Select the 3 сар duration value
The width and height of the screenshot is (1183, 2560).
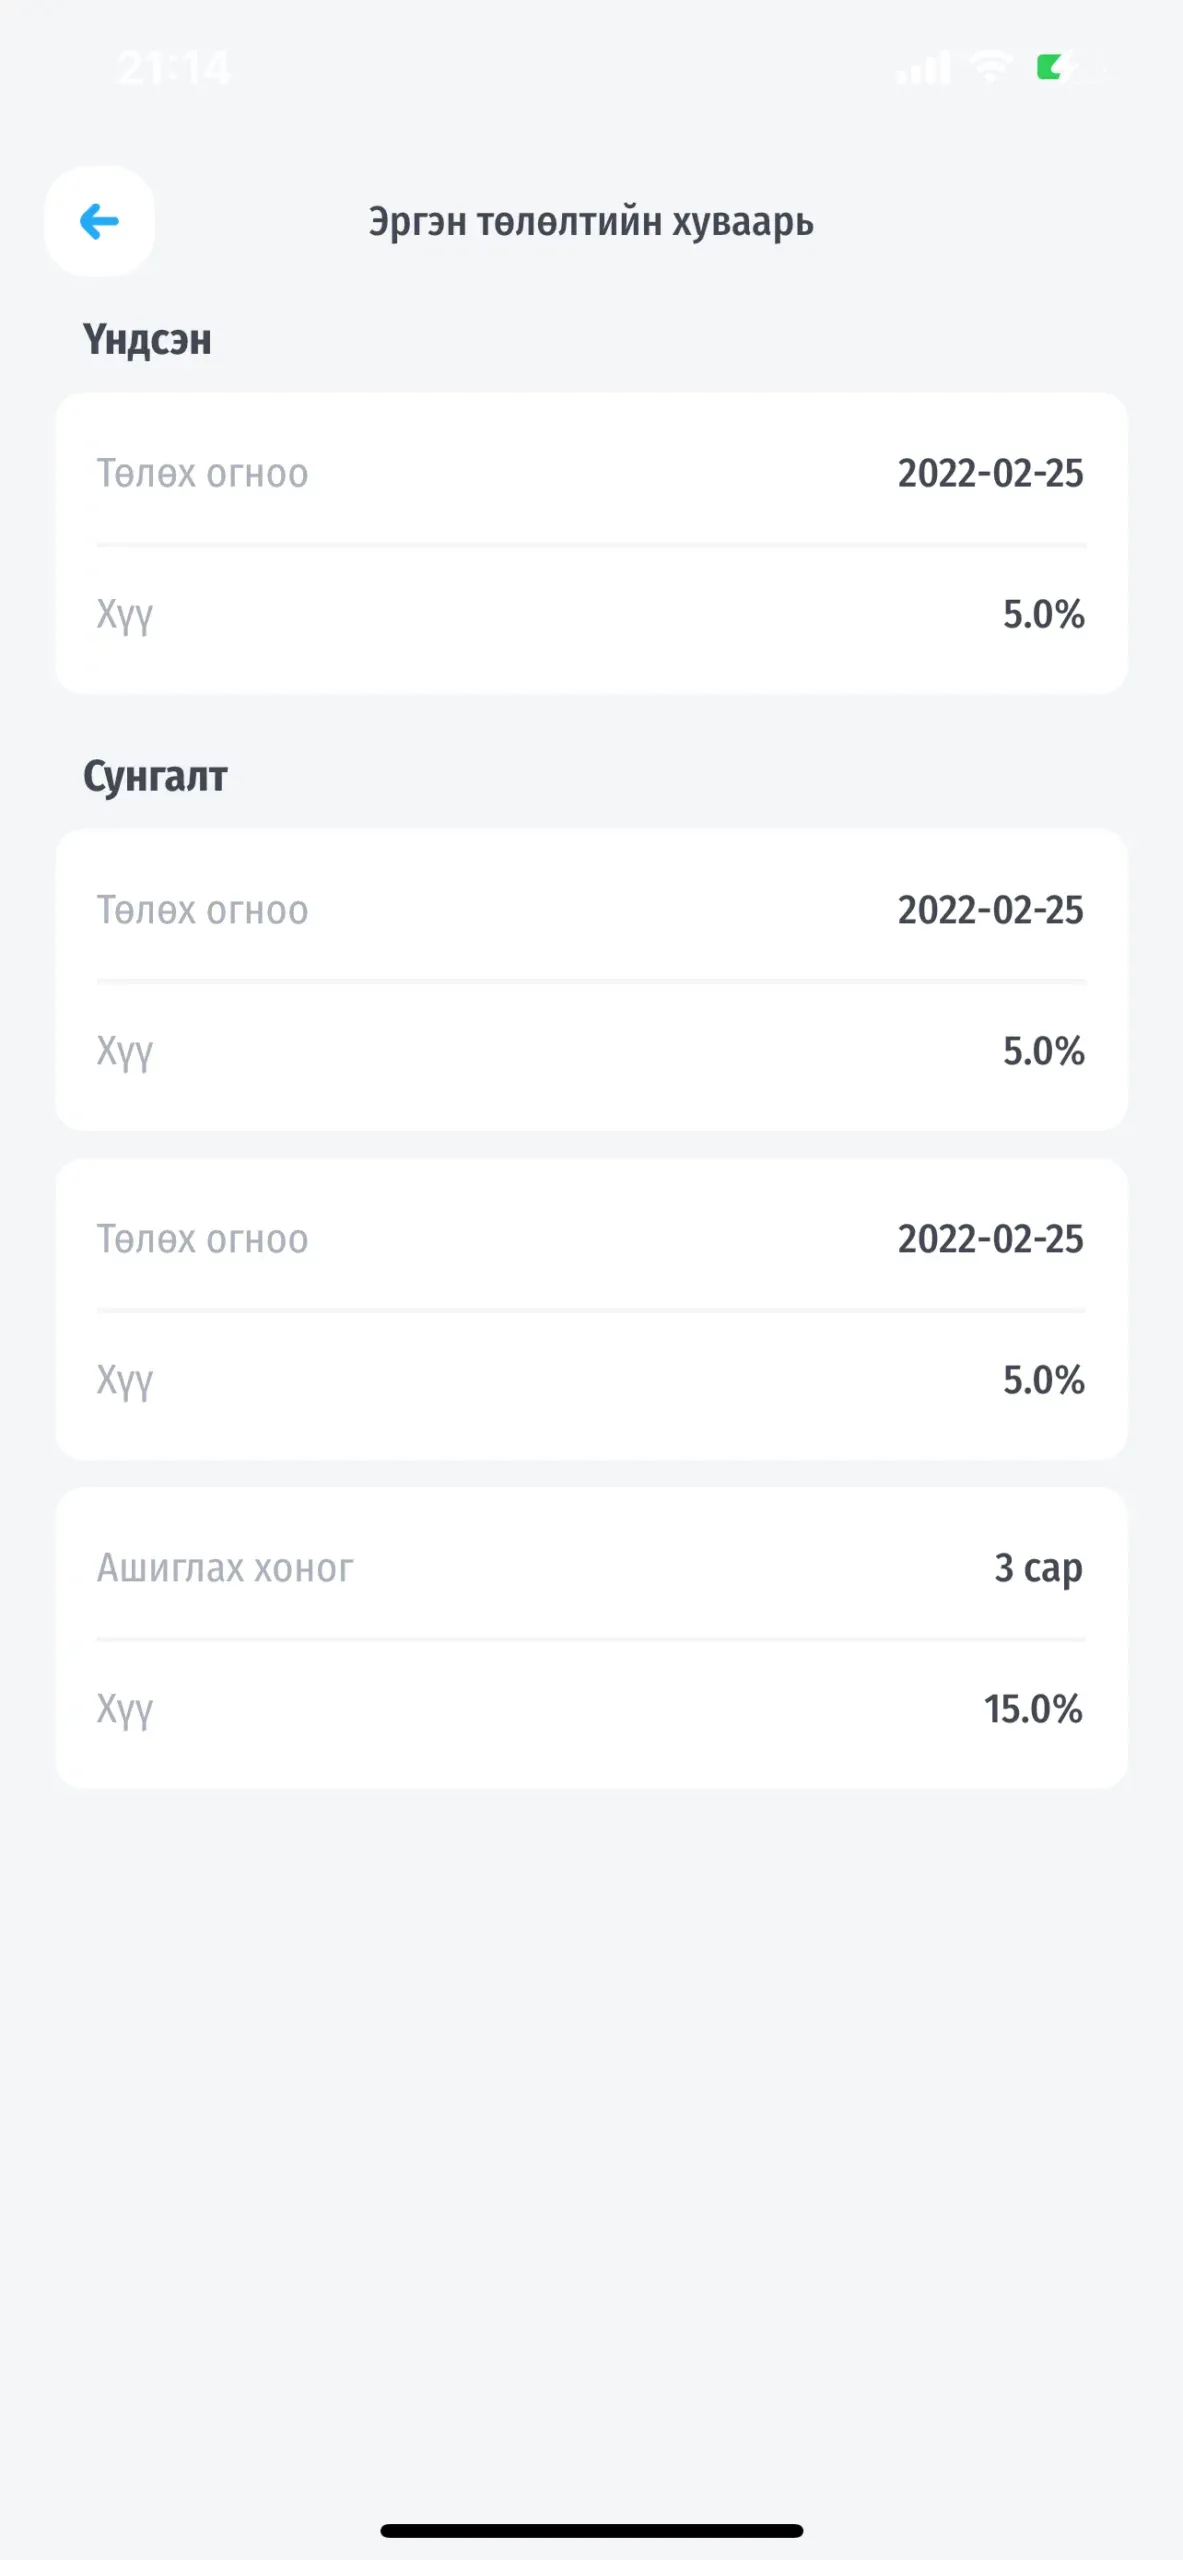[x=1038, y=1568]
